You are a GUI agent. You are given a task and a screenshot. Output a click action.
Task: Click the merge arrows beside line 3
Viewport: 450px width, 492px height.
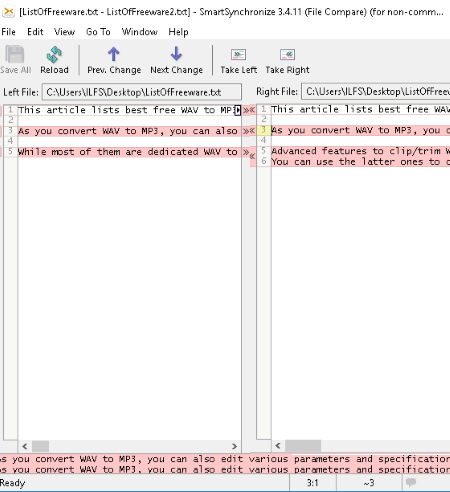pyautogui.click(x=249, y=131)
